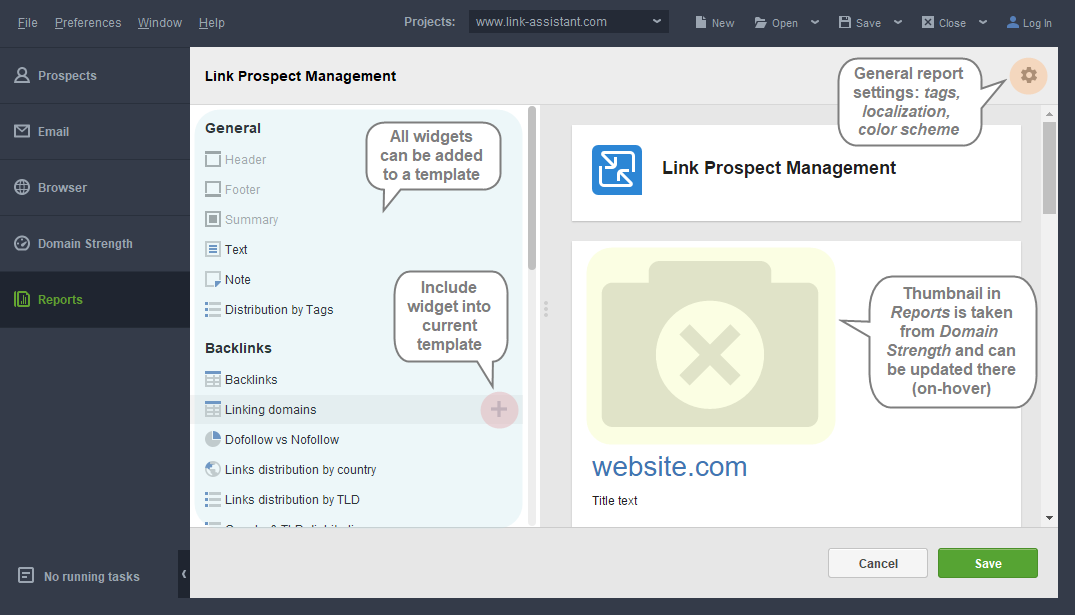Select the Dofollow vs Nofollow widget
The image size is (1075, 615).
(272, 440)
